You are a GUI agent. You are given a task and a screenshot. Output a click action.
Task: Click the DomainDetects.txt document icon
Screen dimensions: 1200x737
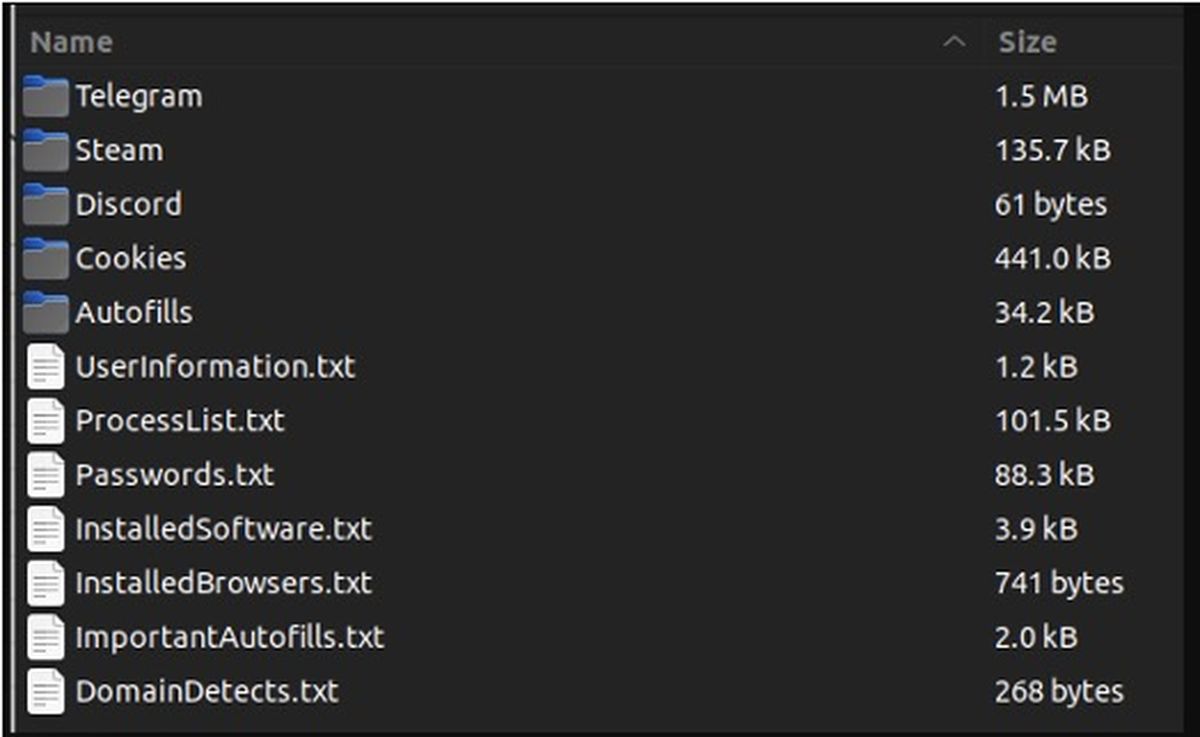[x=45, y=691]
